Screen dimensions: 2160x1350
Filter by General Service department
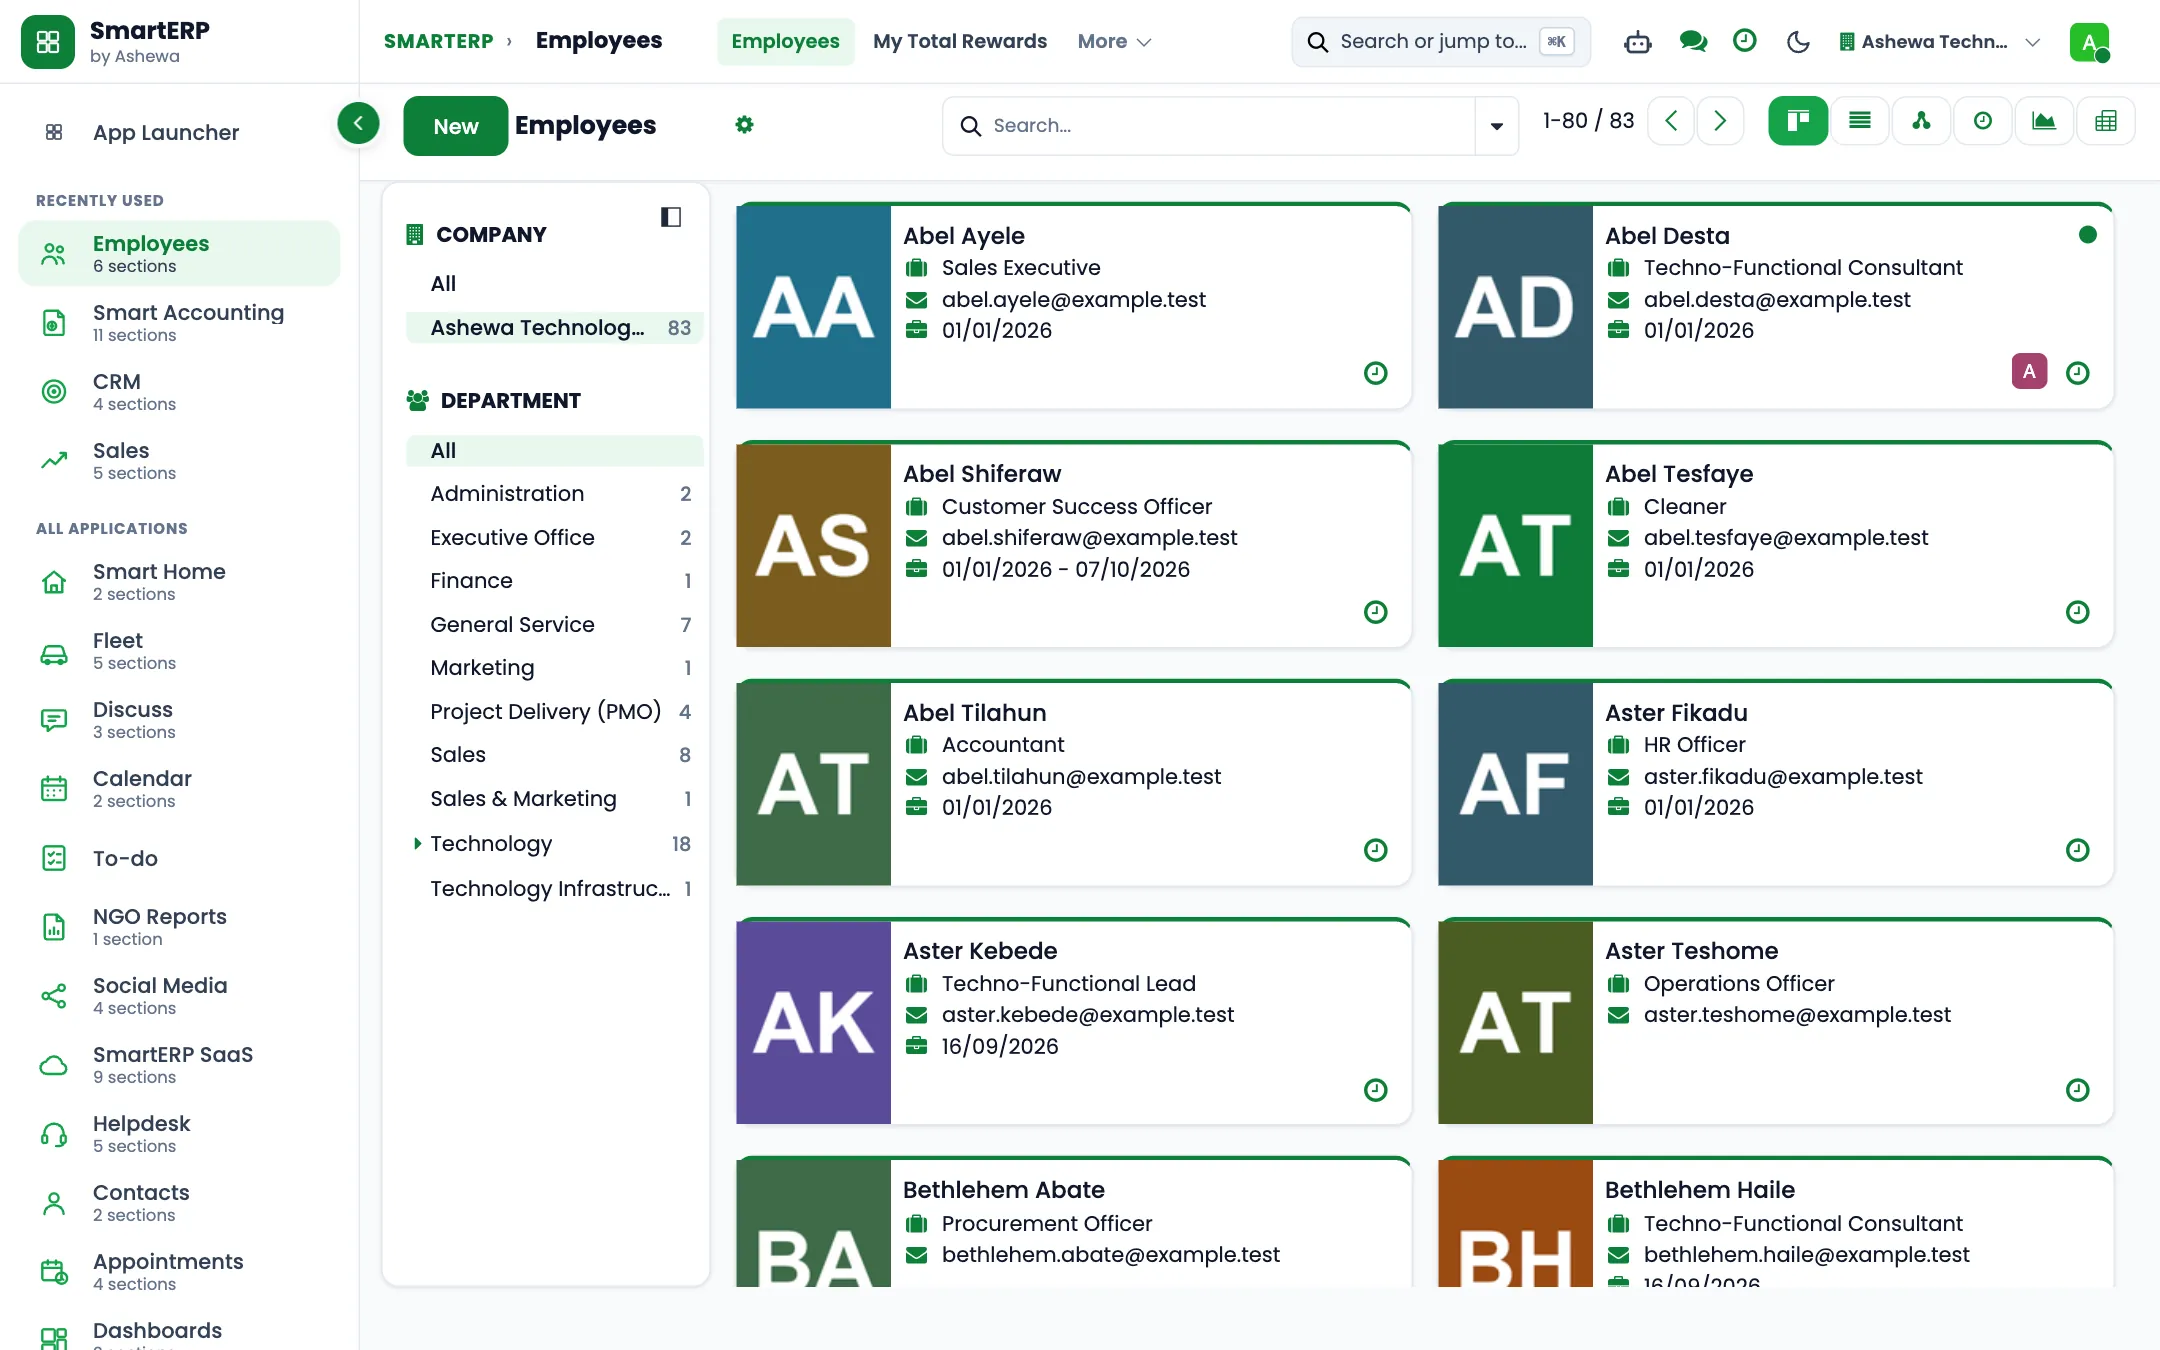click(555, 625)
